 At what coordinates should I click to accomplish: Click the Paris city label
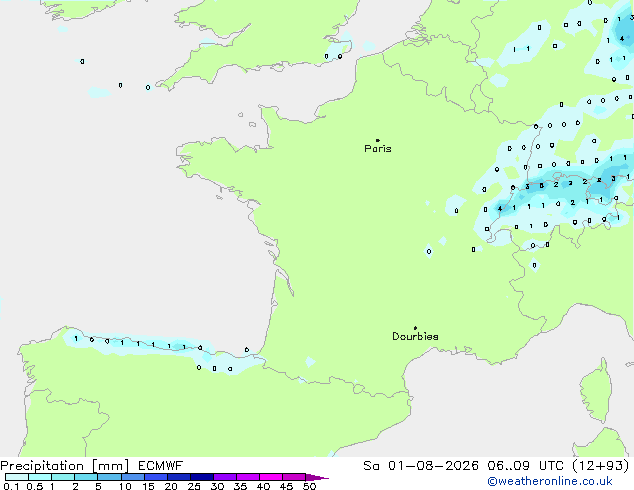(378, 149)
